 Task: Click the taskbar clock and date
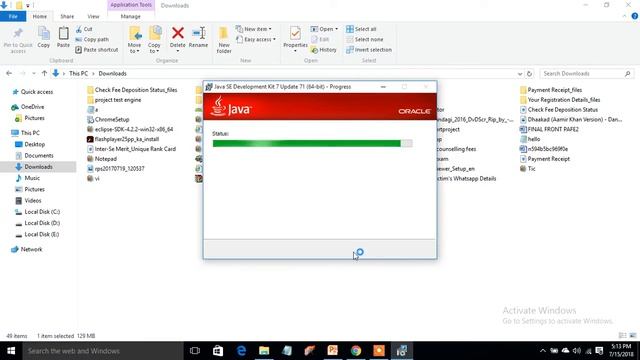point(620,351)
